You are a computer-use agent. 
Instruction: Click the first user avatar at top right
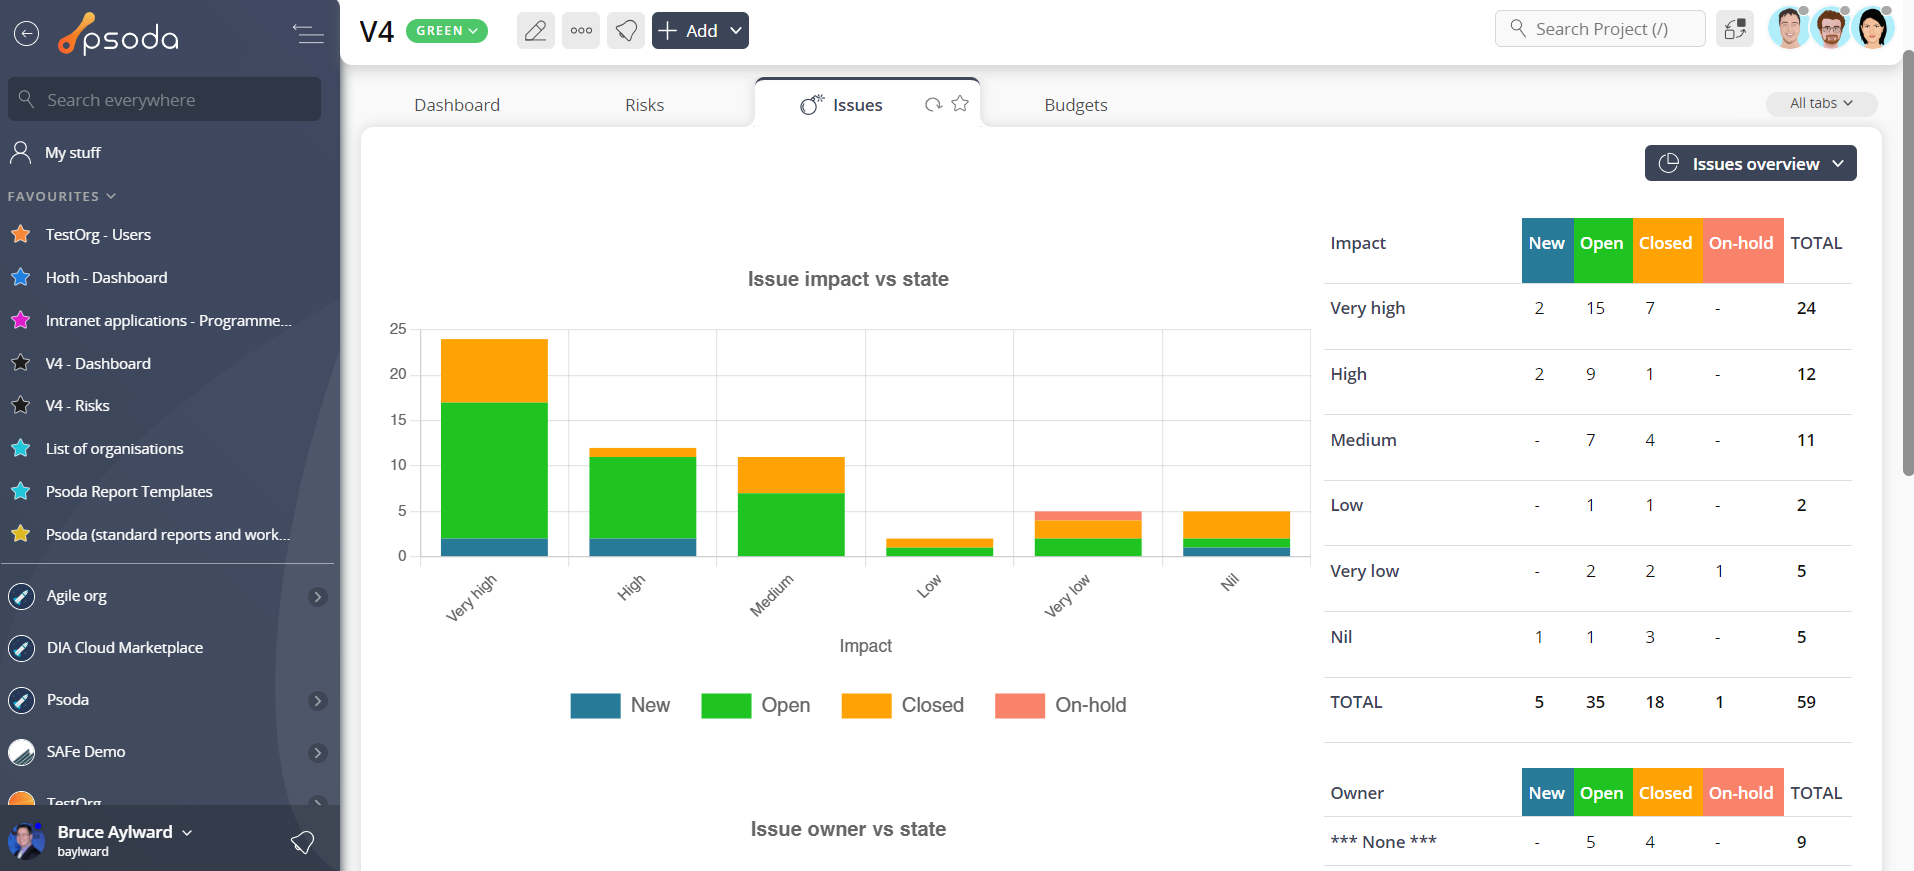pyautogui.click(x=1790, y=28)
